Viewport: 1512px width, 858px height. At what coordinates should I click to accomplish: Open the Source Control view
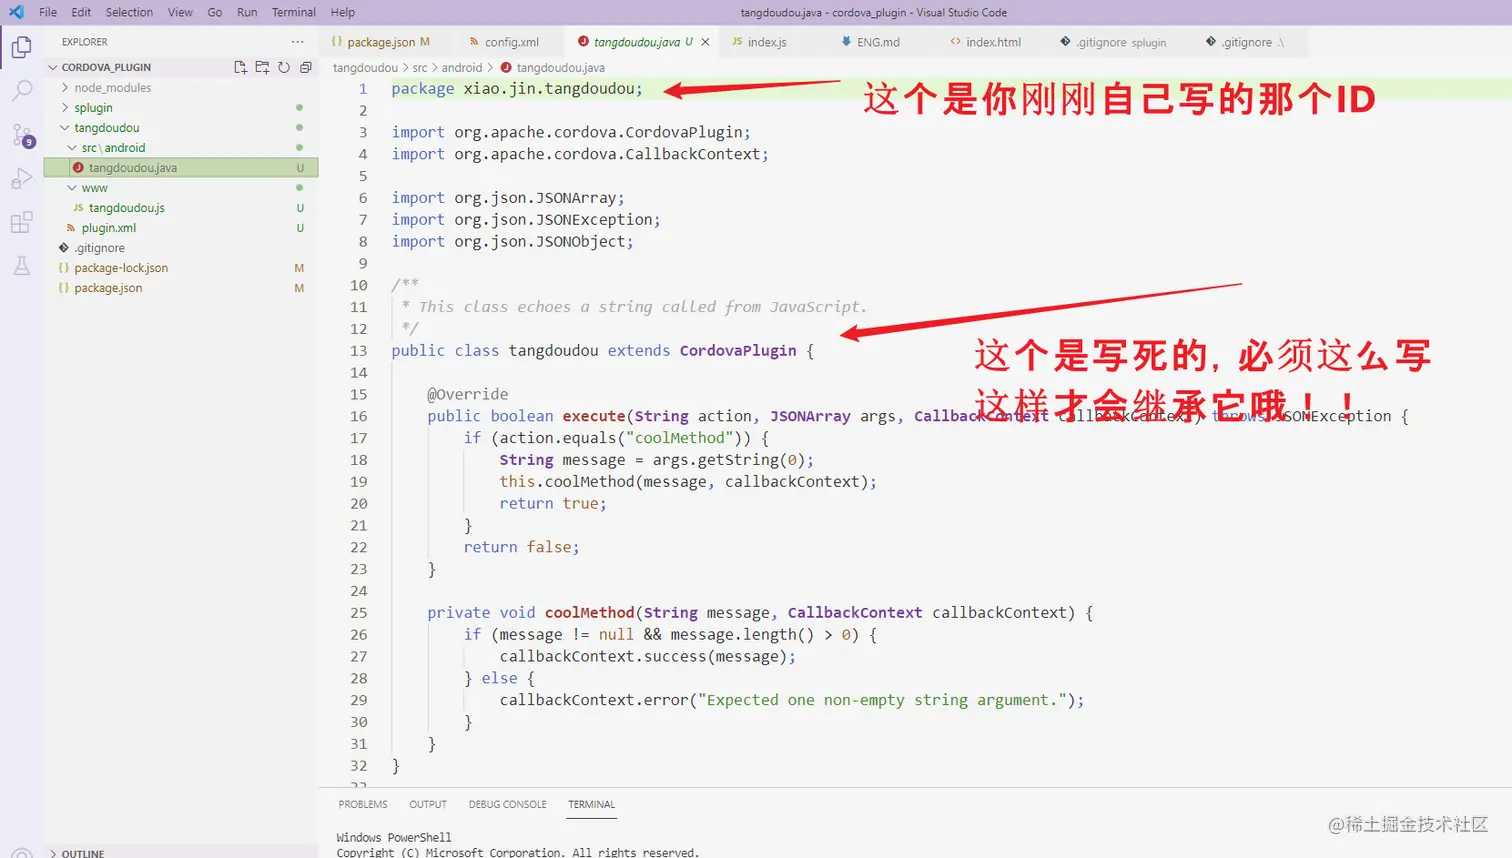point(21,135)
